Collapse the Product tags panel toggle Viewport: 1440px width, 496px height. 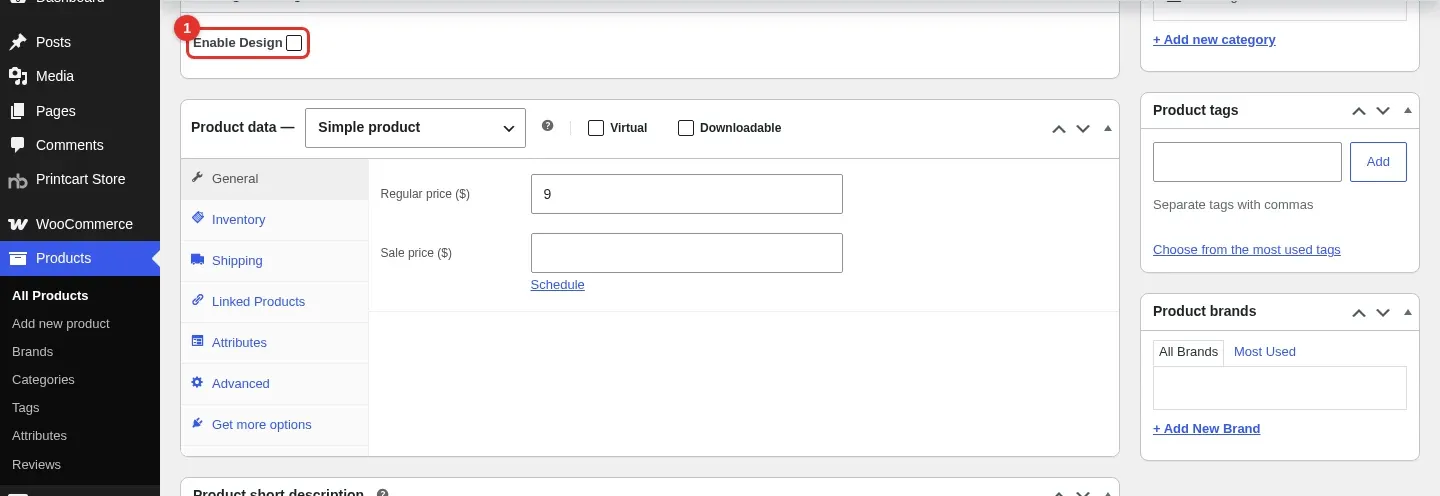[1407, 111]
